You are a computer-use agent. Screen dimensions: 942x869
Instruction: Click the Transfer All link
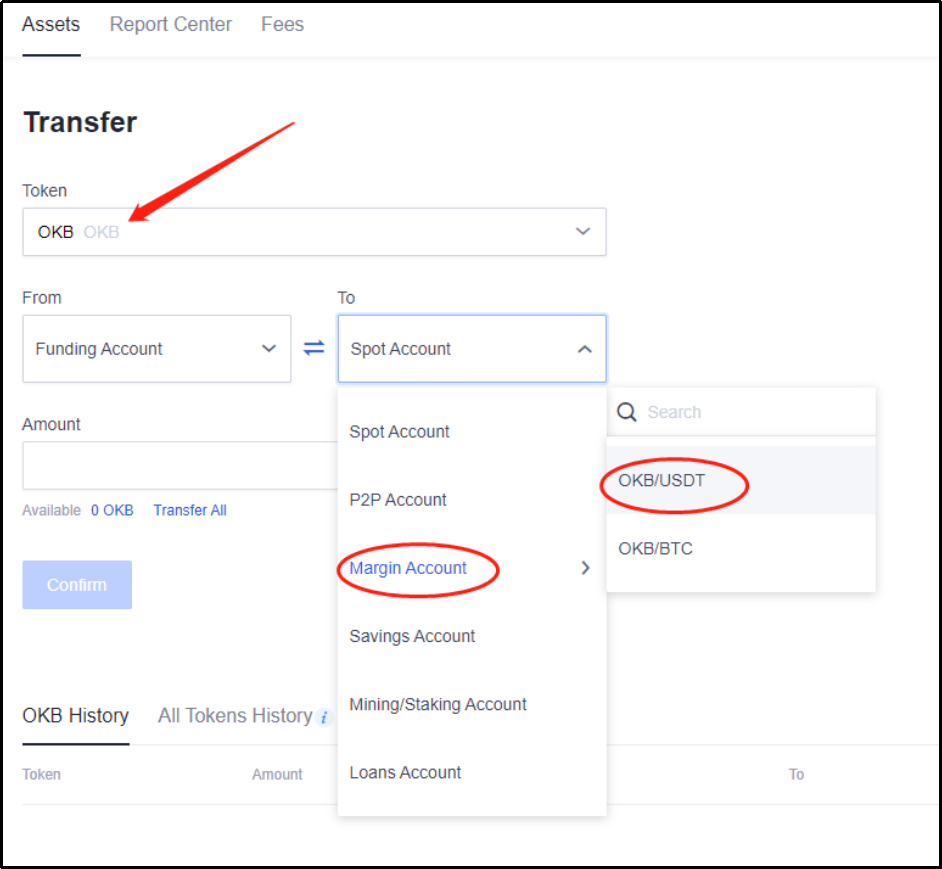pos(190,510)
